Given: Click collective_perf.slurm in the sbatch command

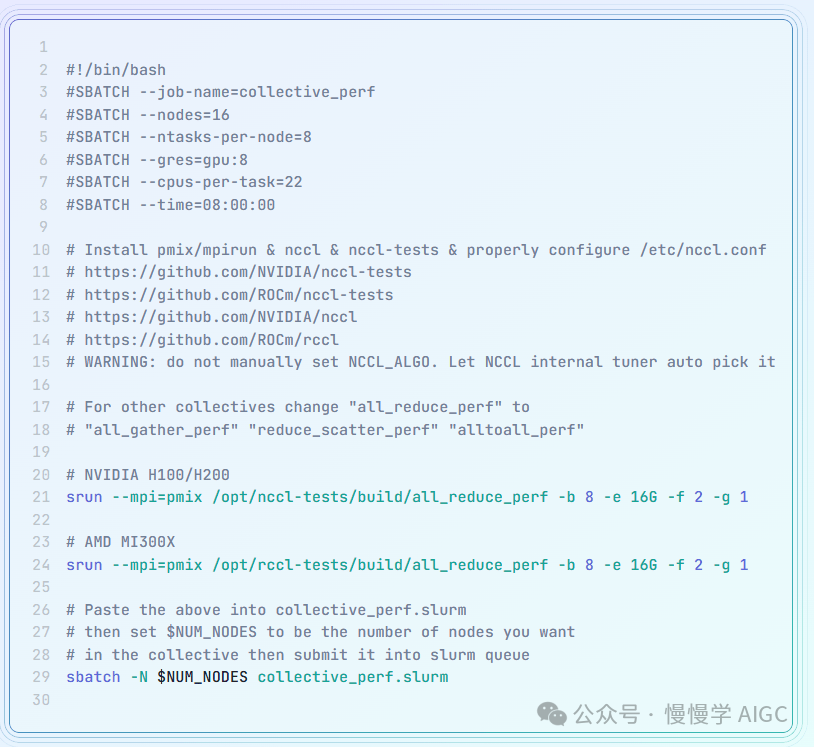Looking at the screenshot, I should (352, 677).
